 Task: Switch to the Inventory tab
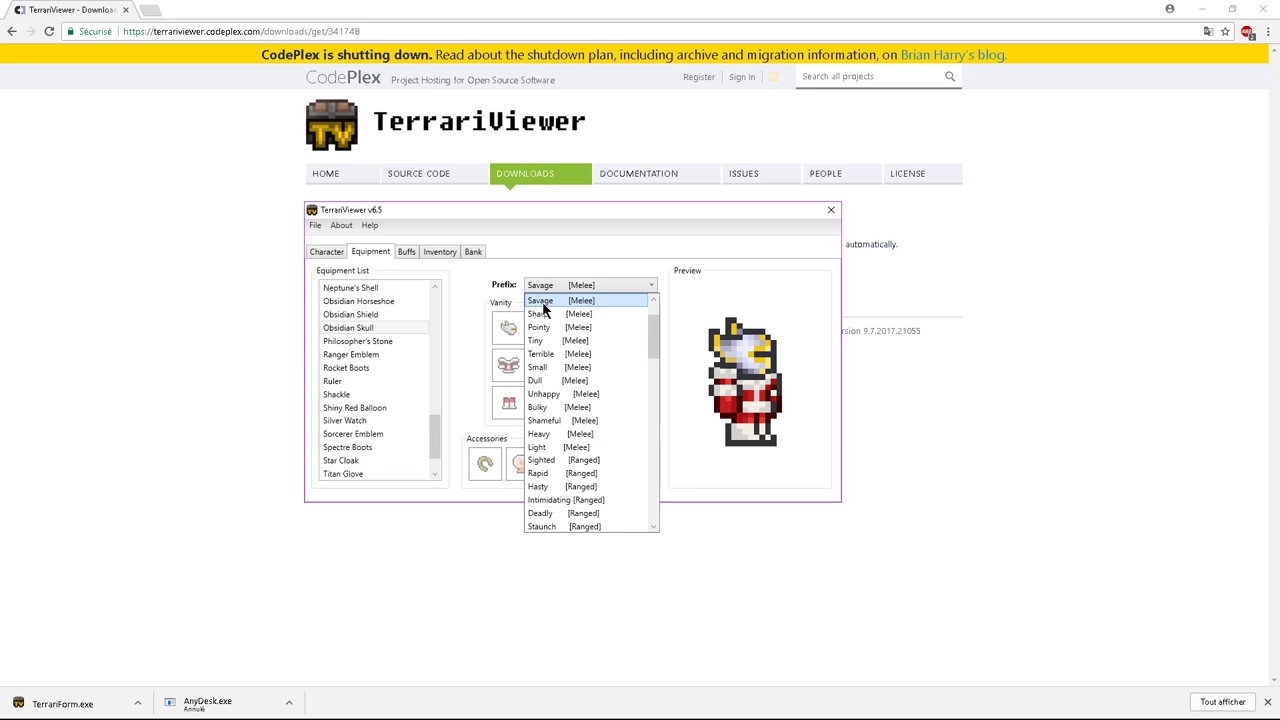440,252
